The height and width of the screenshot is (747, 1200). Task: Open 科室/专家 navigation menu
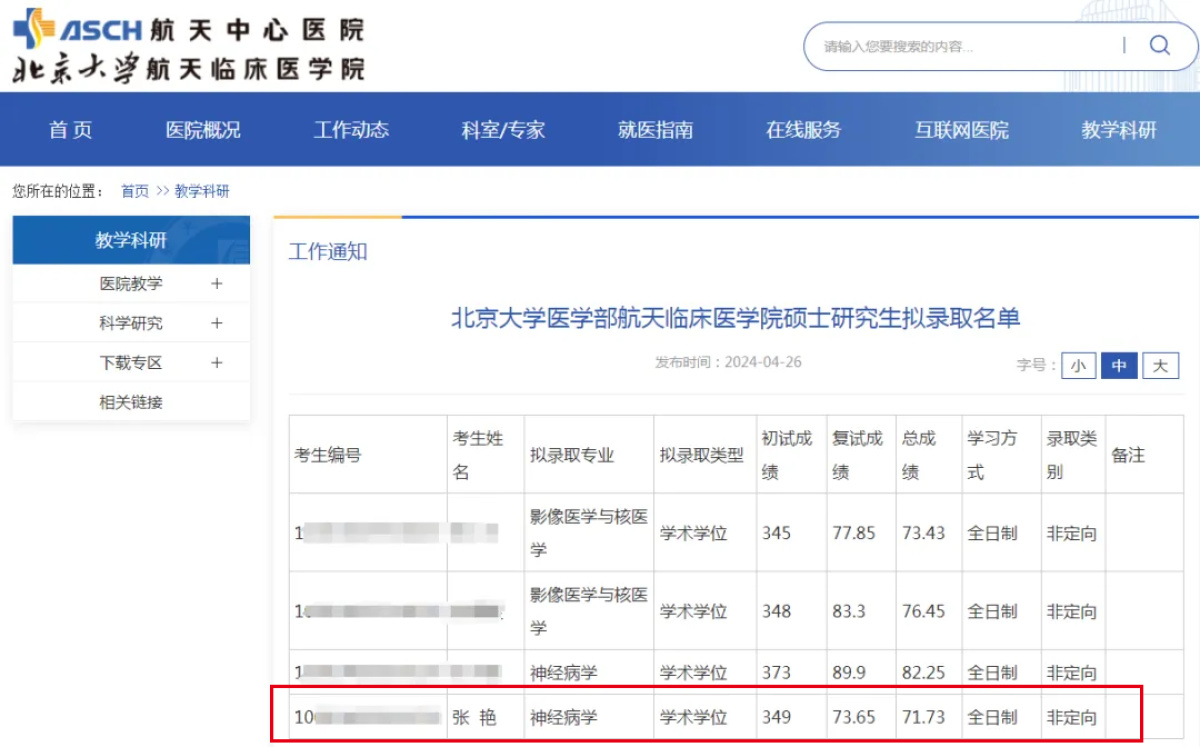point(503,130)
